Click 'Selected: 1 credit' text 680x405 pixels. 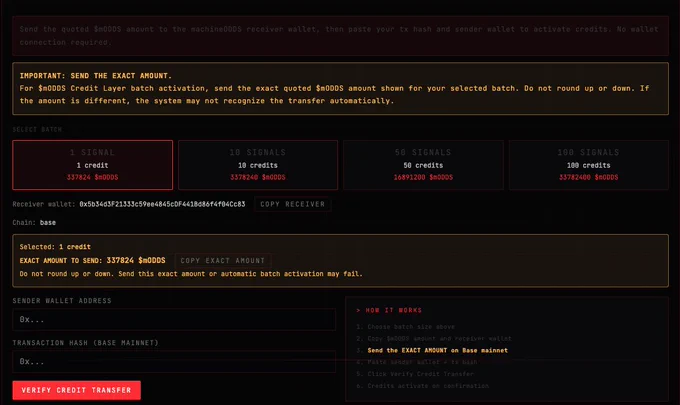pyautogui.click(x=55, y=247)
